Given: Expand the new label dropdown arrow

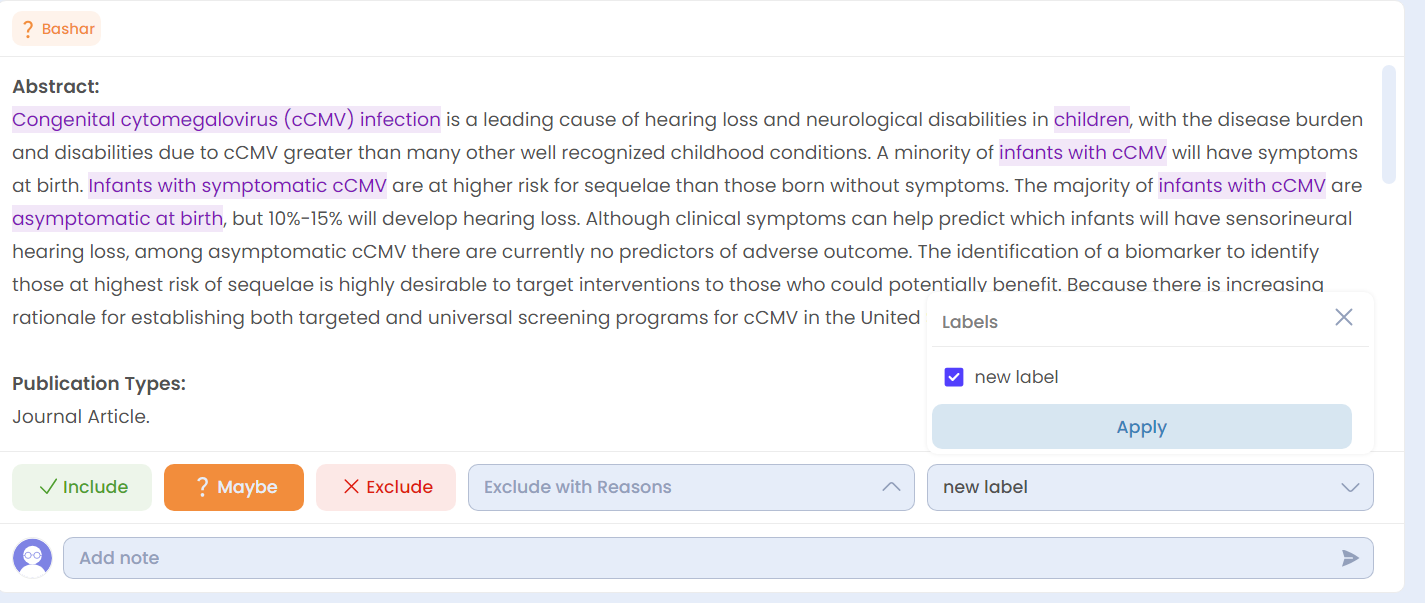Looking at the screenshot, I should tap(1350, 487).
